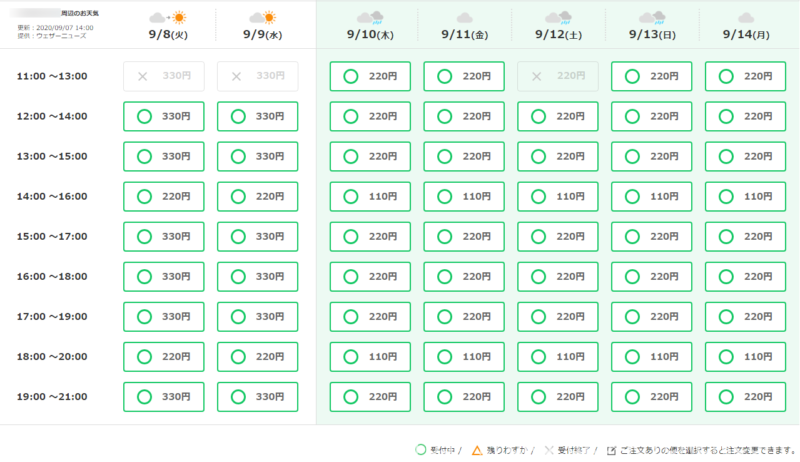The height and width of the screenshot is (462, 800).
Task: Click the 9/10(木) date header
Action: 369,34
